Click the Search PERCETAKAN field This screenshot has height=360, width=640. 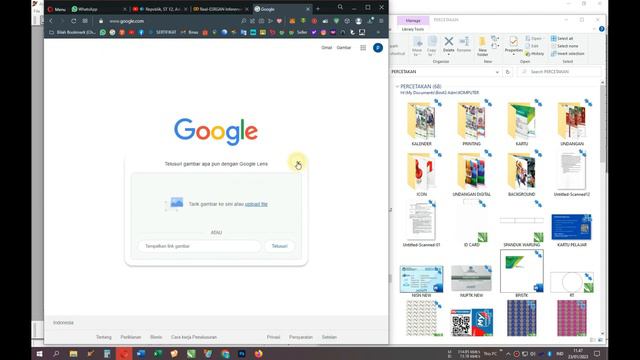point(560,72)
